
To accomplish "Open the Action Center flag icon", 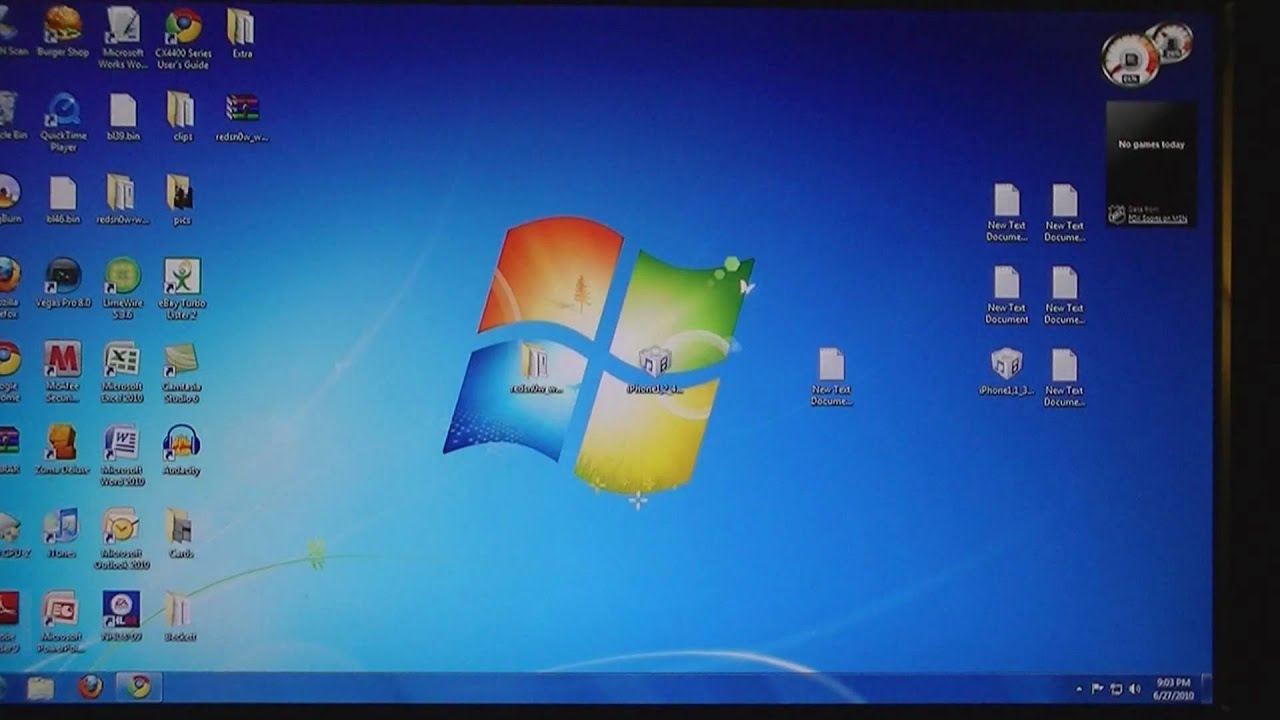I will pos(1097,689).
